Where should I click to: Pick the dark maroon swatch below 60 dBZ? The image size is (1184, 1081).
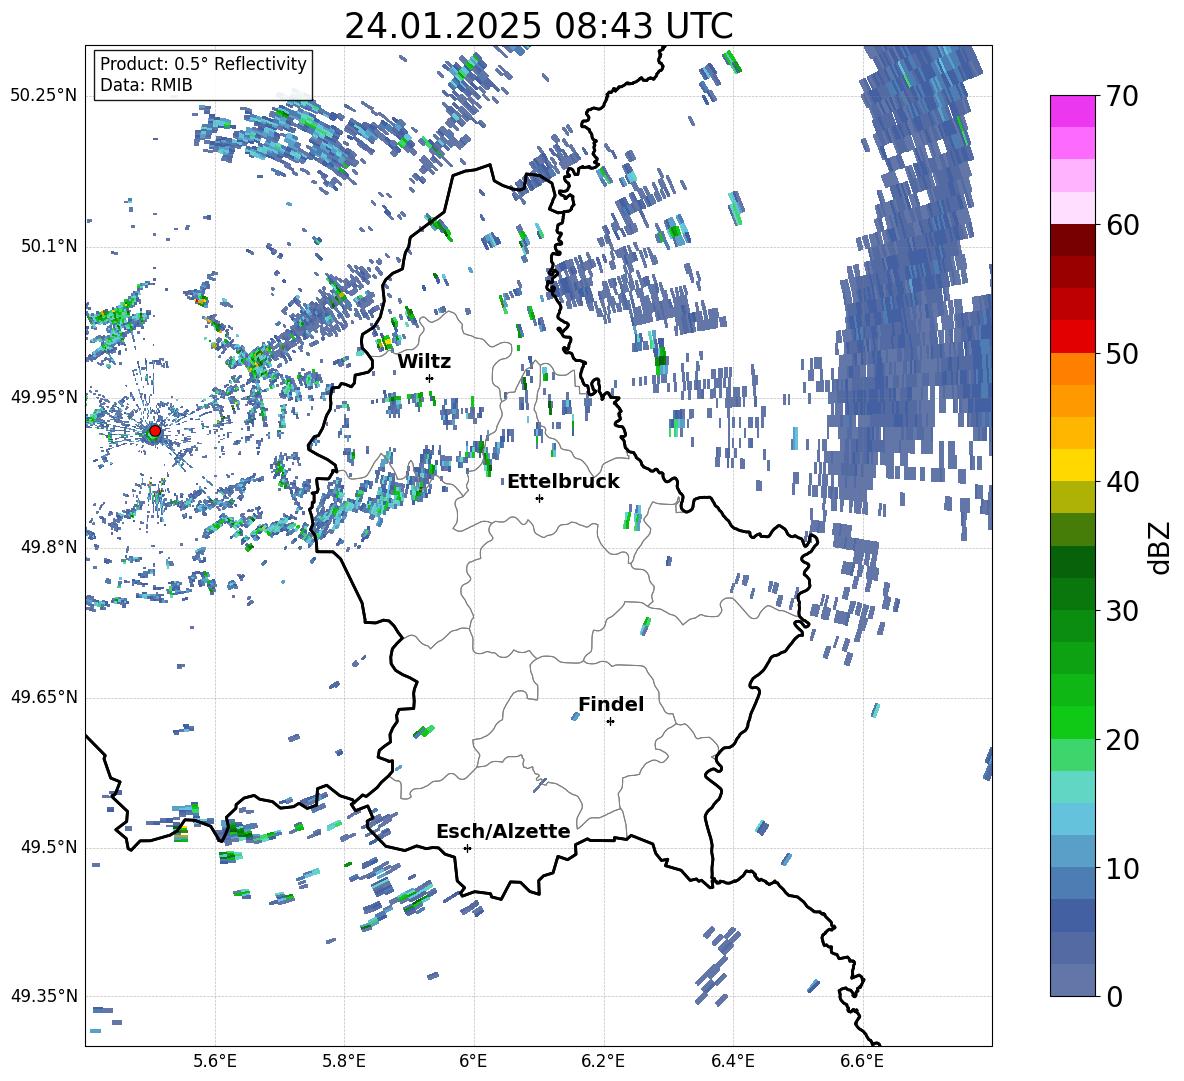[1072, 240]
